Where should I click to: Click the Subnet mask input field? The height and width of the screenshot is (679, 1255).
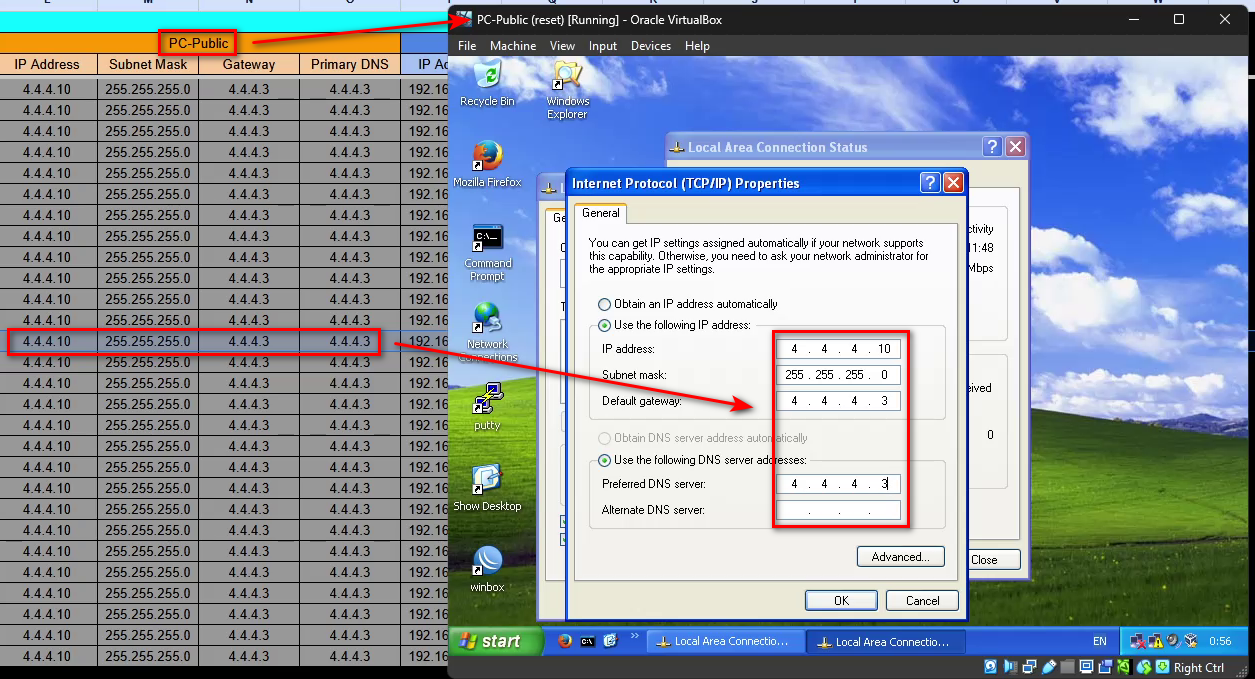[839, 375]
